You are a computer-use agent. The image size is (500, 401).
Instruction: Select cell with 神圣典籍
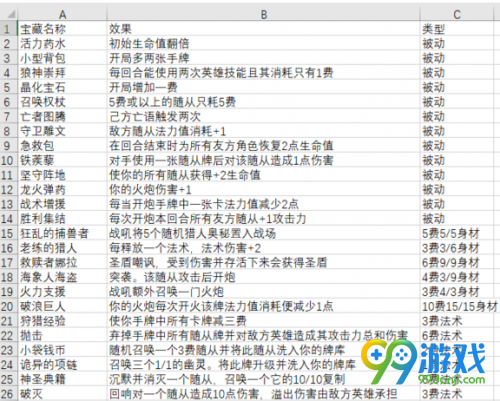62,379
